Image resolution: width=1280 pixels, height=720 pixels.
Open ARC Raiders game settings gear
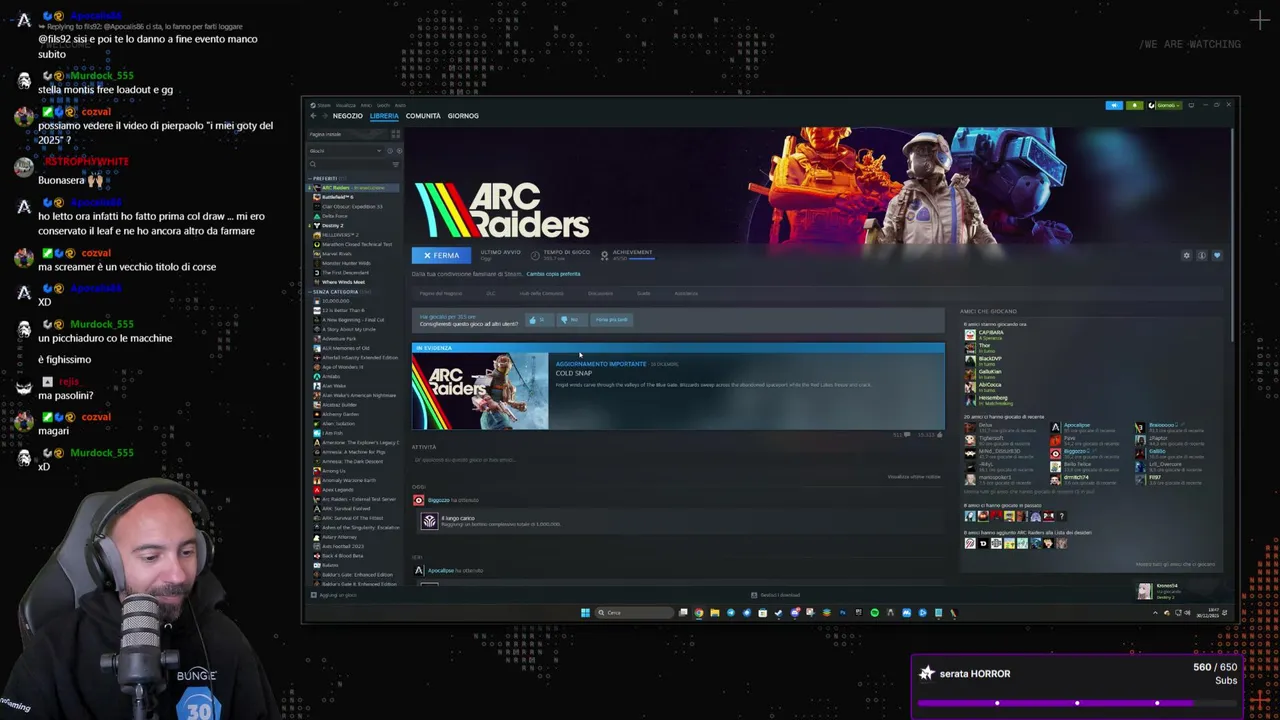pos(1187,256)
